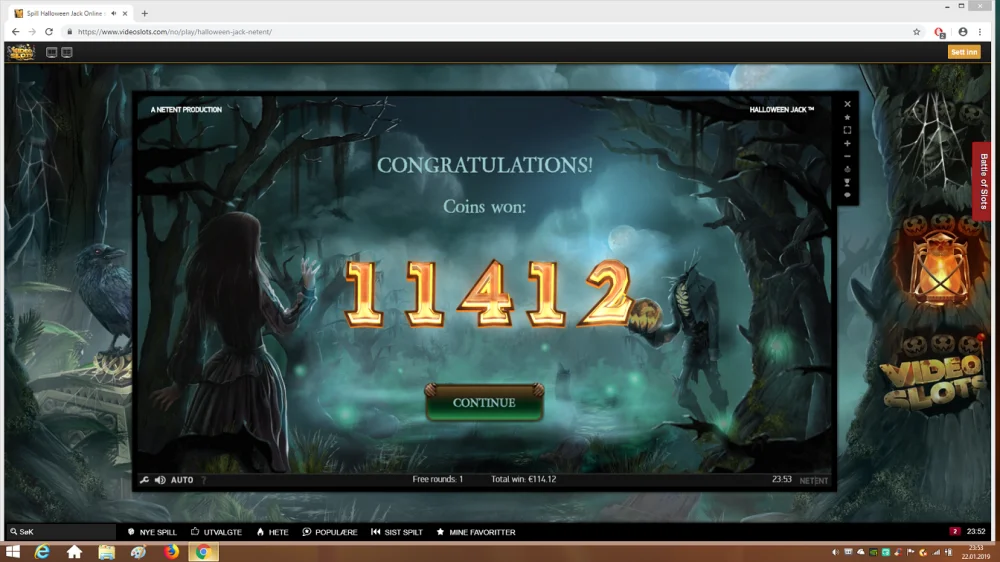Open the UTVALGTE menu item

[x=216, y=532]
